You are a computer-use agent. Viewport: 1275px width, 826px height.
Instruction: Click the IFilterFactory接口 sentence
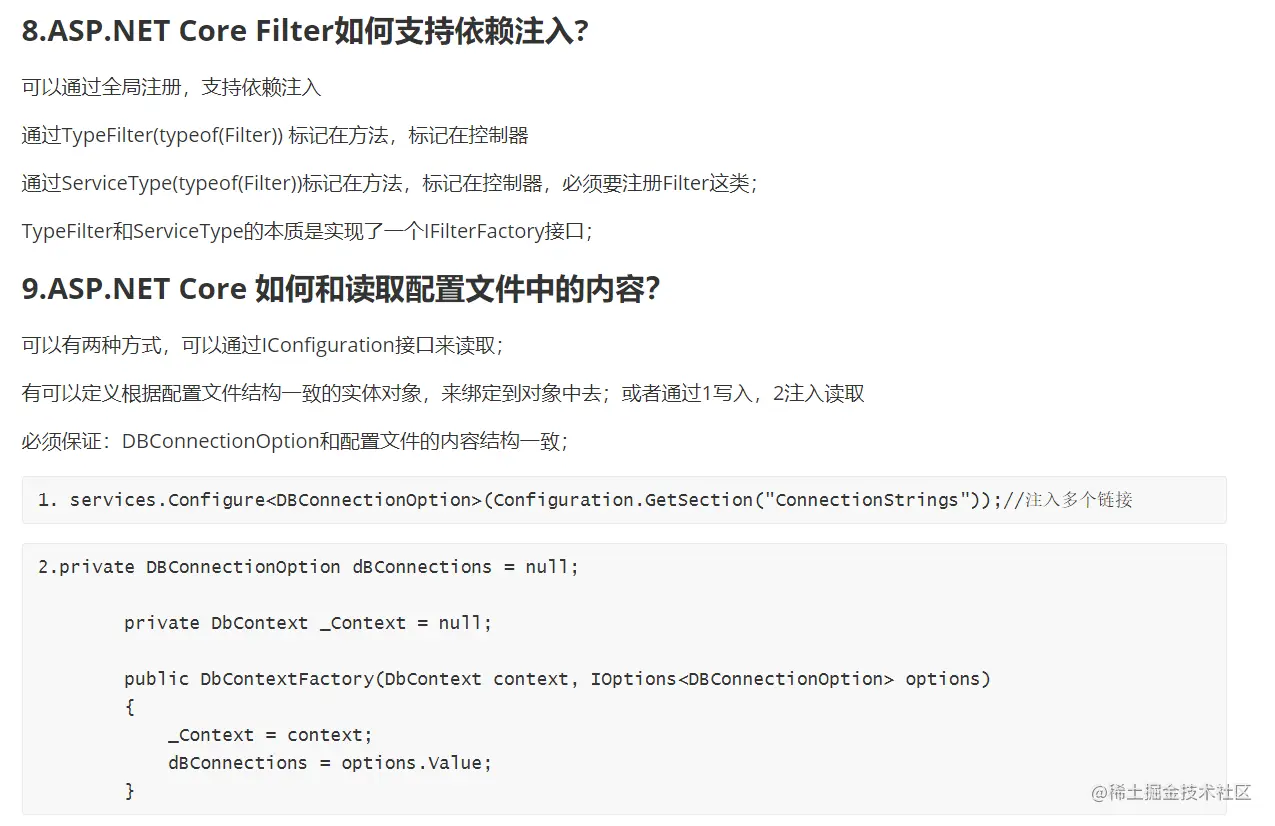[x=308, y=231]
